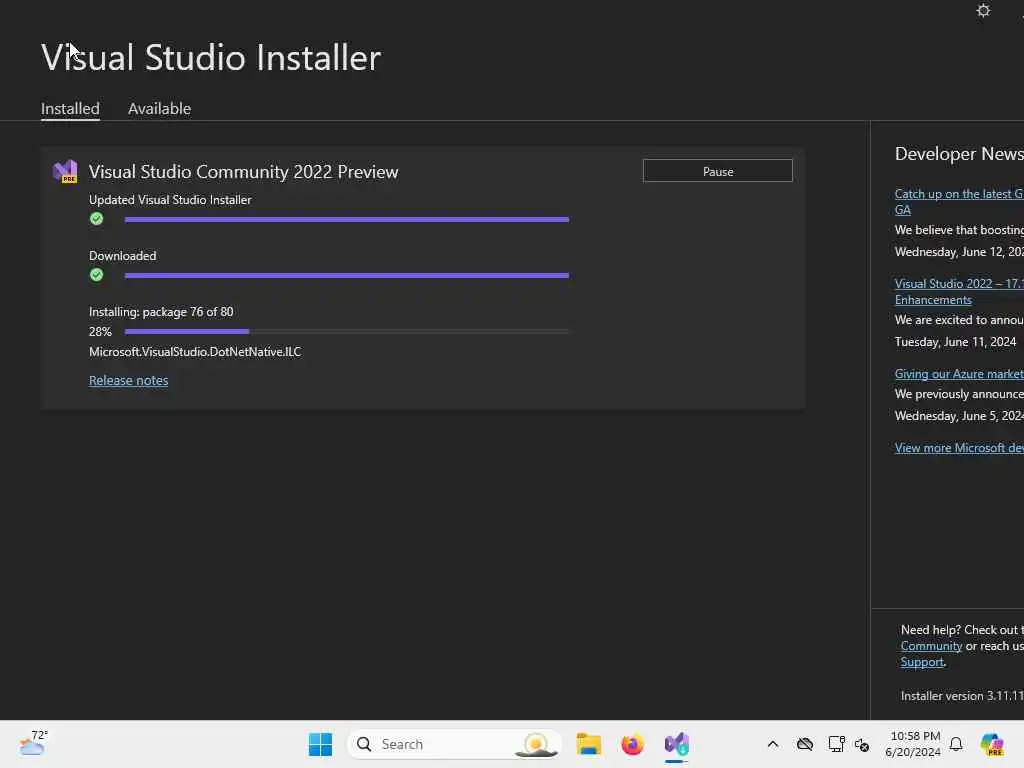
Task: Click the Microsoft.VisualStudio.DotNetNative.ILC package name
Action: (x=195, y=351)
